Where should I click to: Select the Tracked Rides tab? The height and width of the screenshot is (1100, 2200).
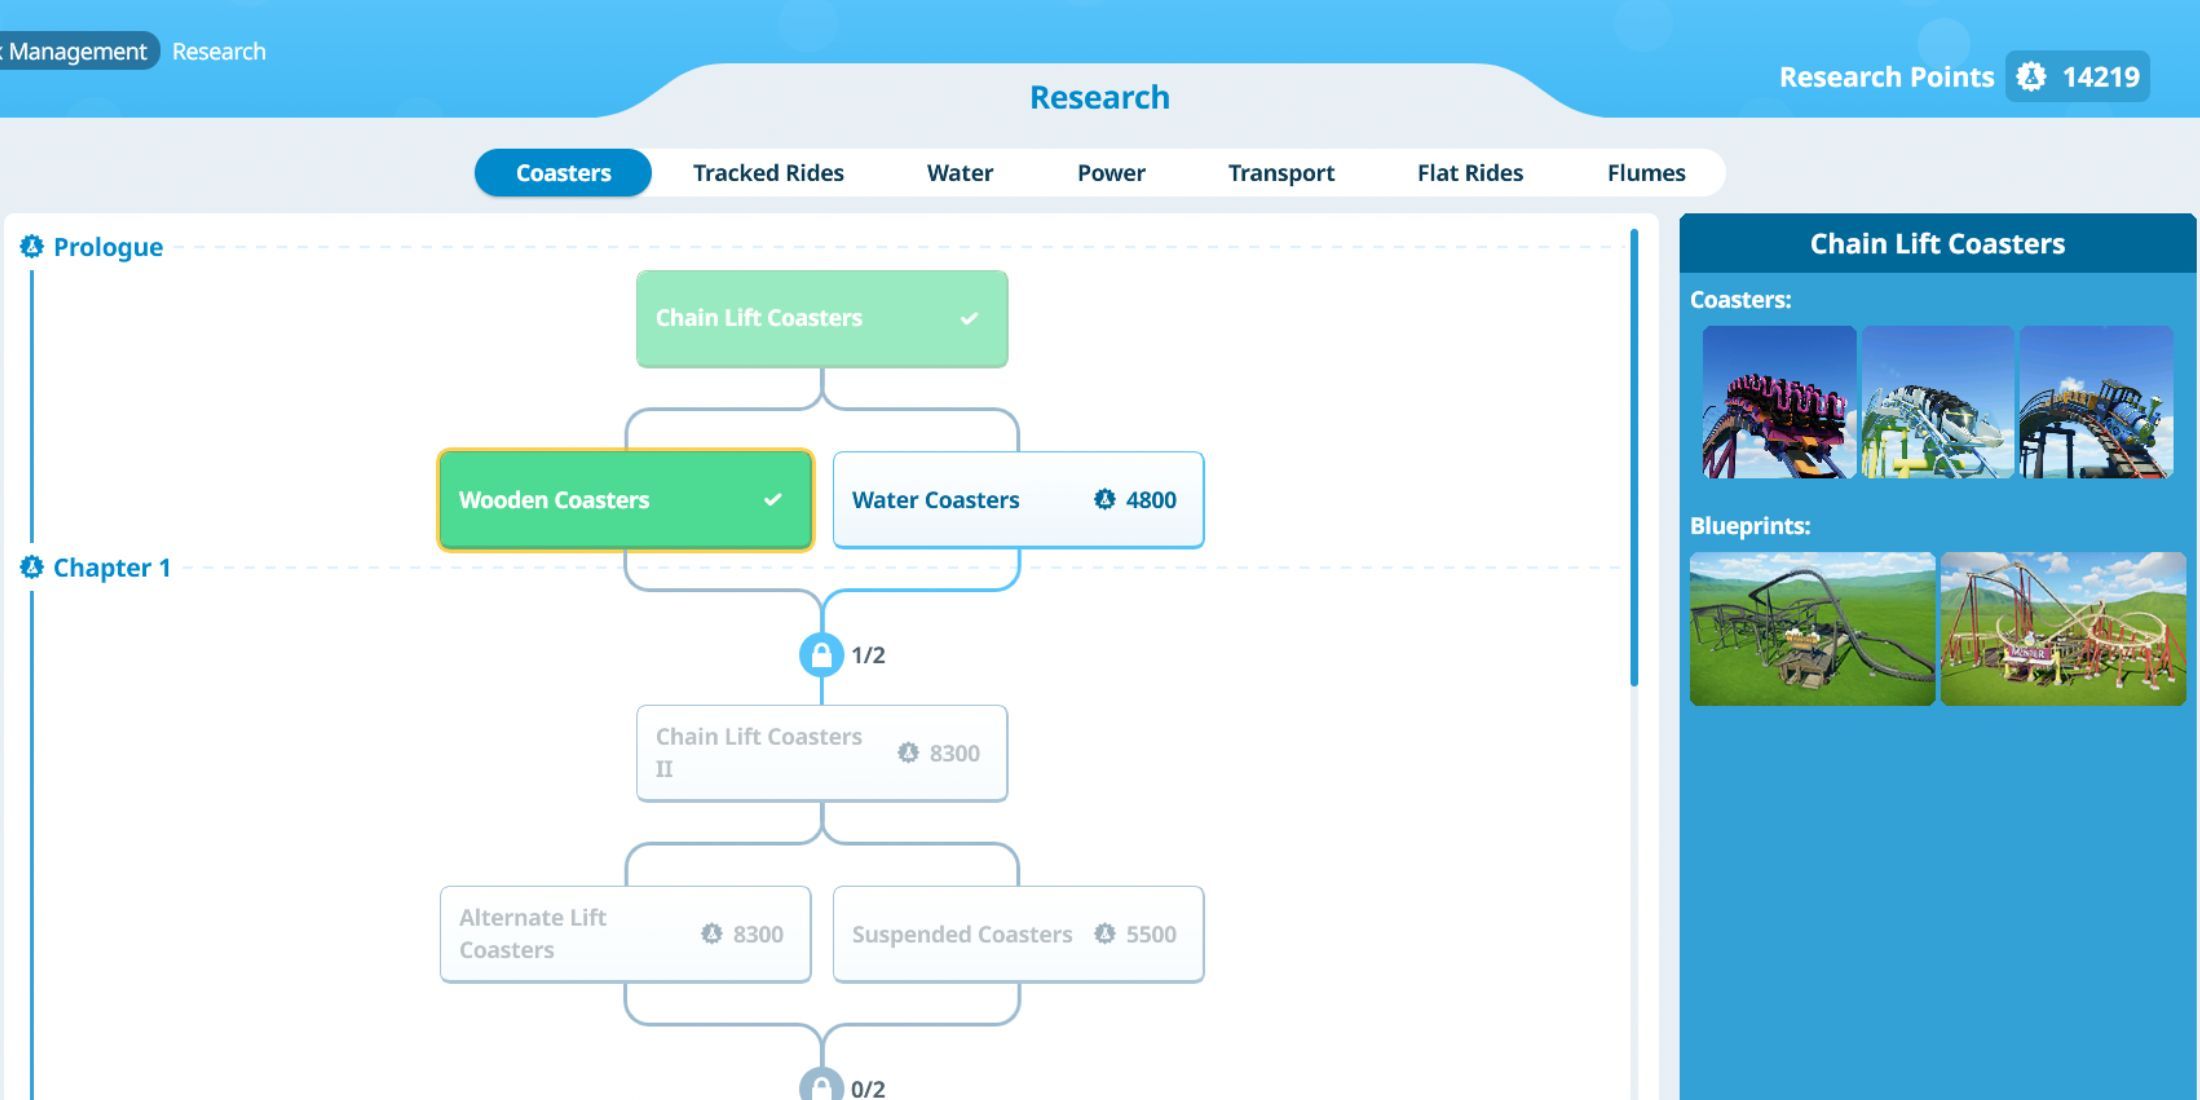coord(767,171)
